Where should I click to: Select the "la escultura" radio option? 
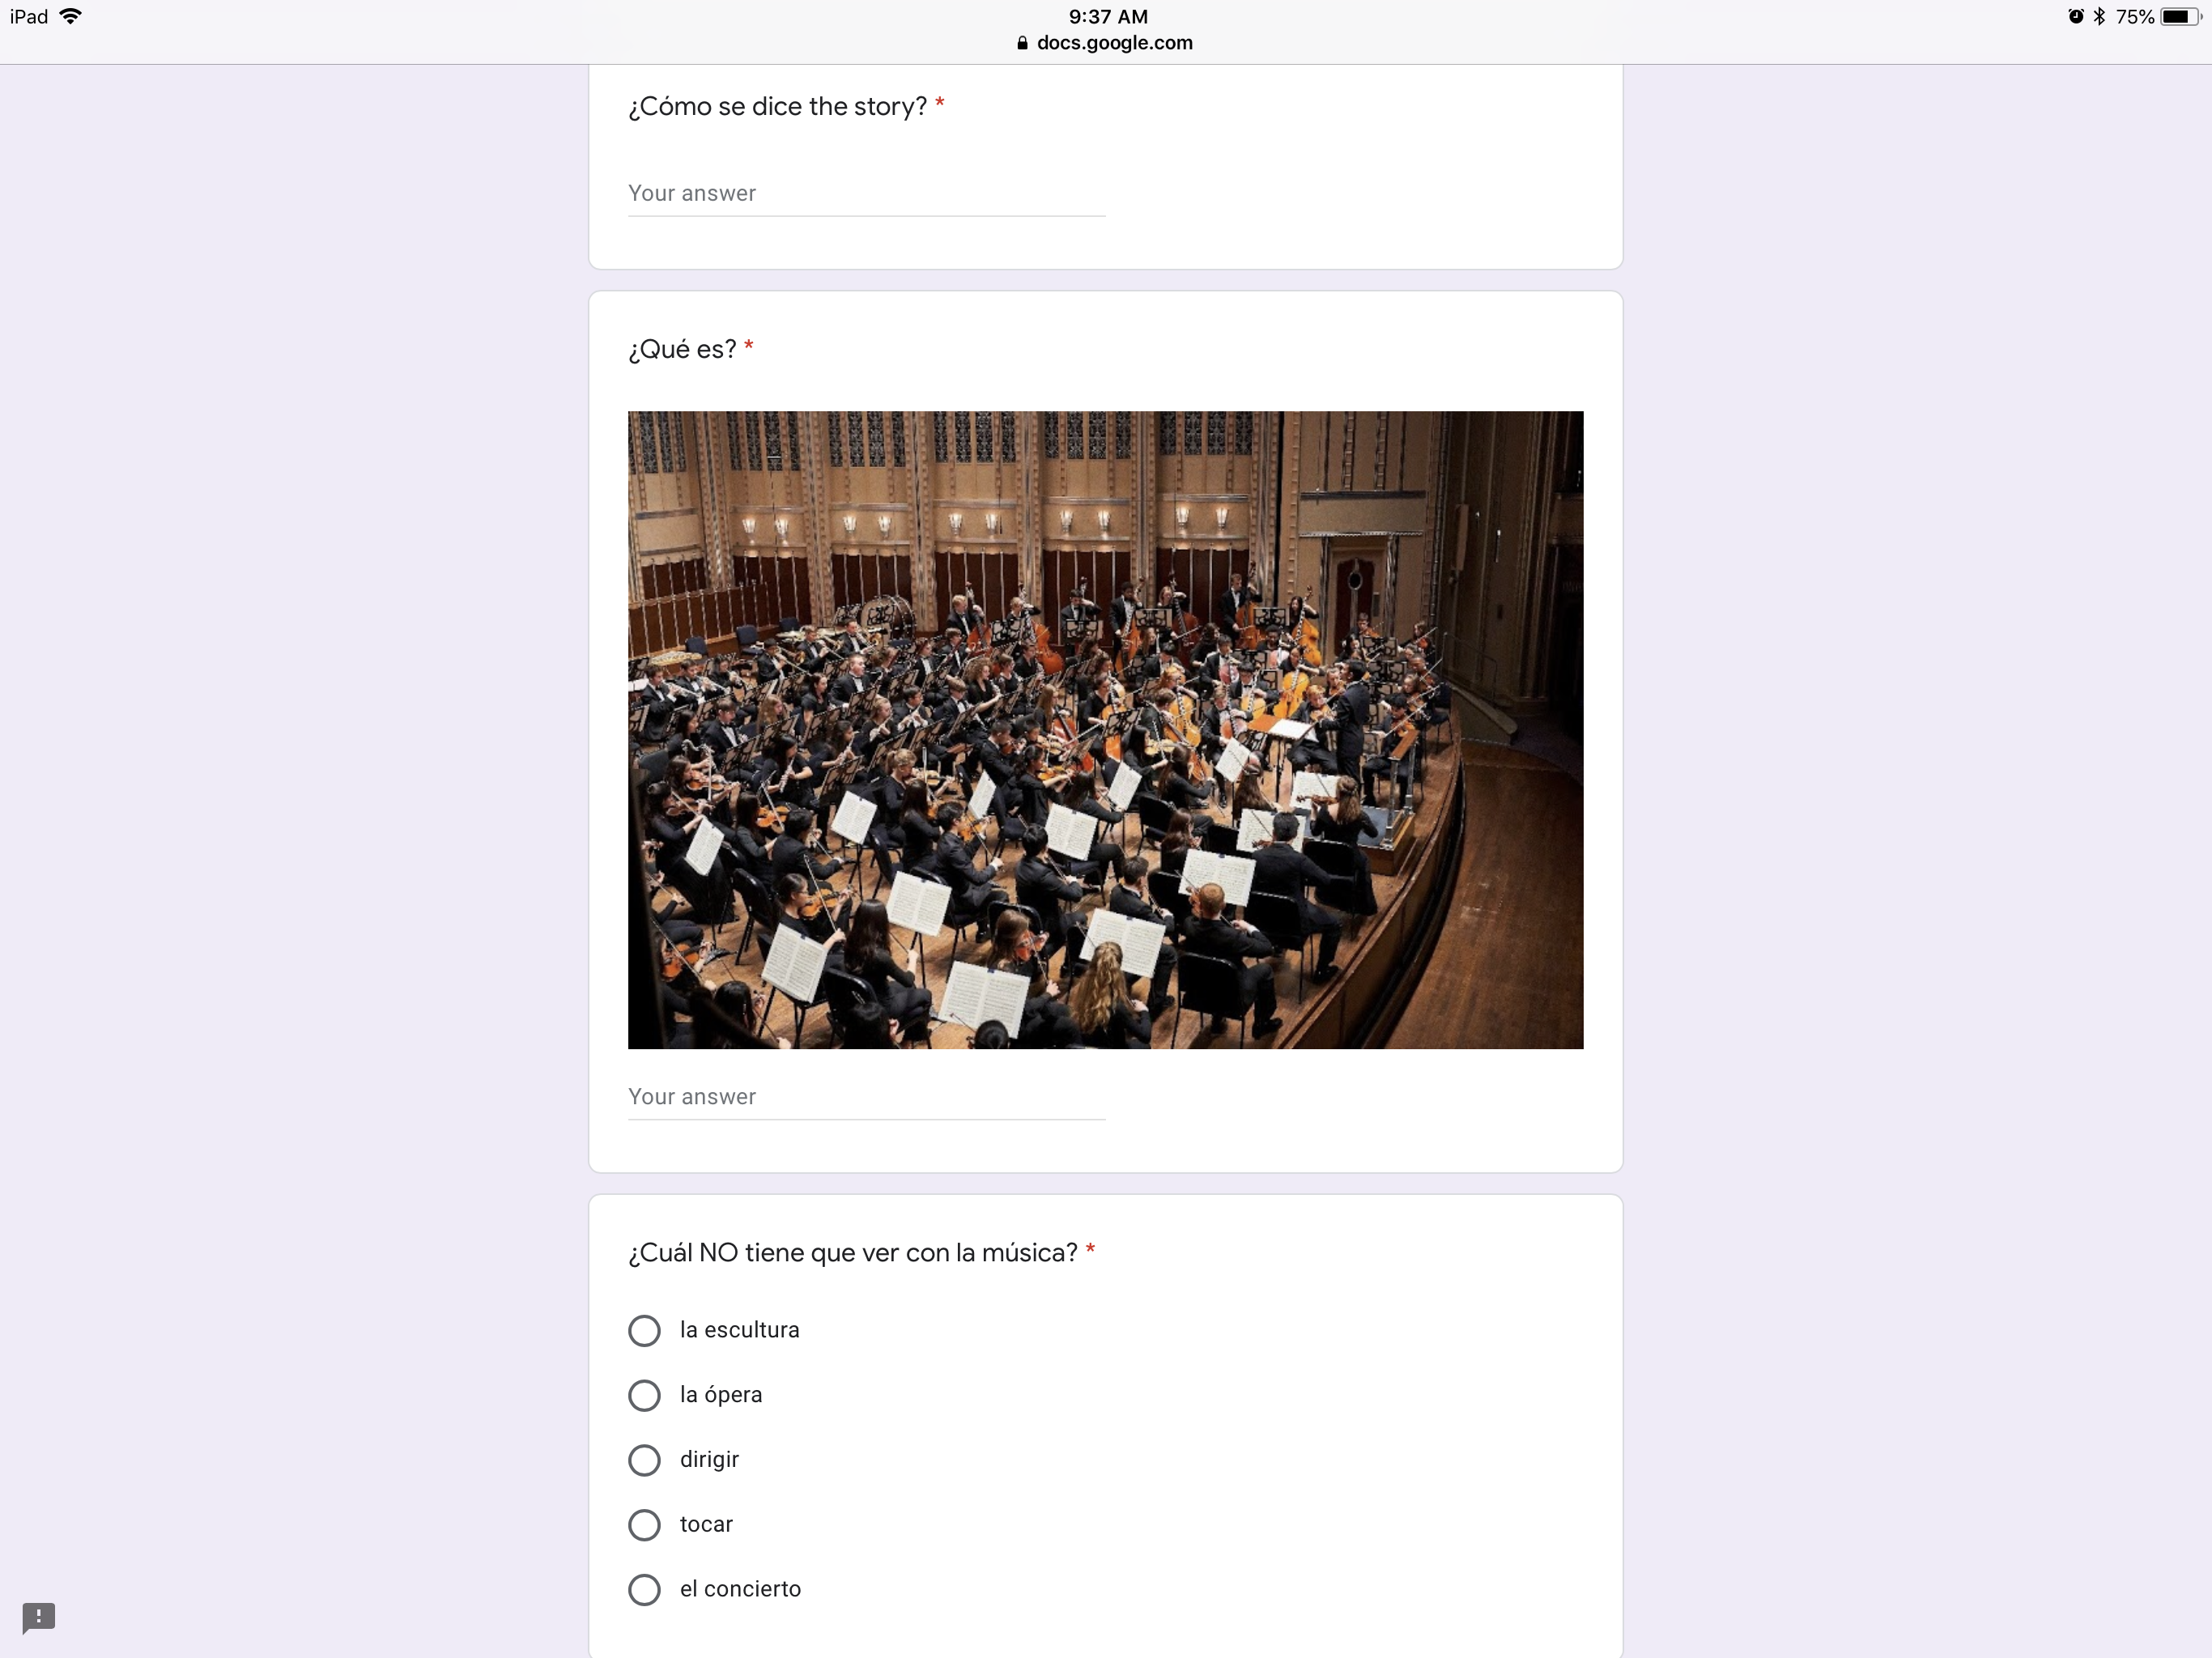pyautogui.click(x=644, y=1330)
